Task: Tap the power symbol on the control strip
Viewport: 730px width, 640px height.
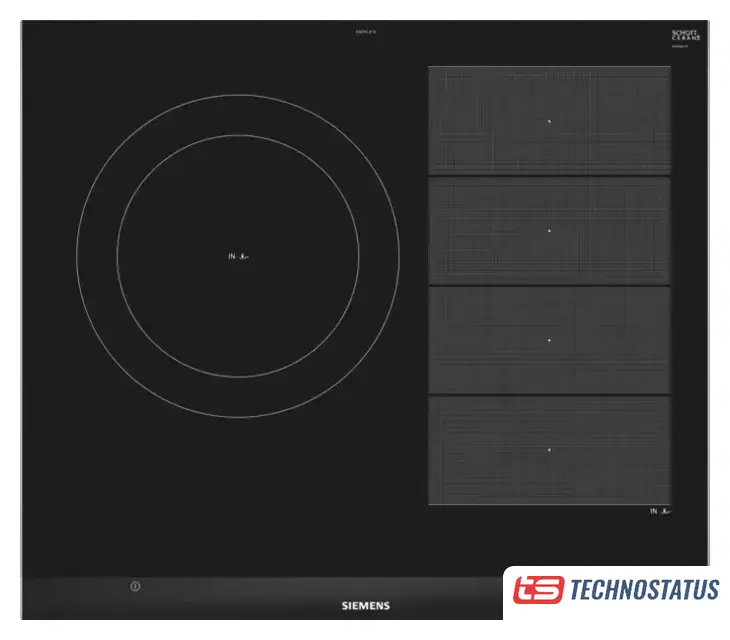Action: 134,587
